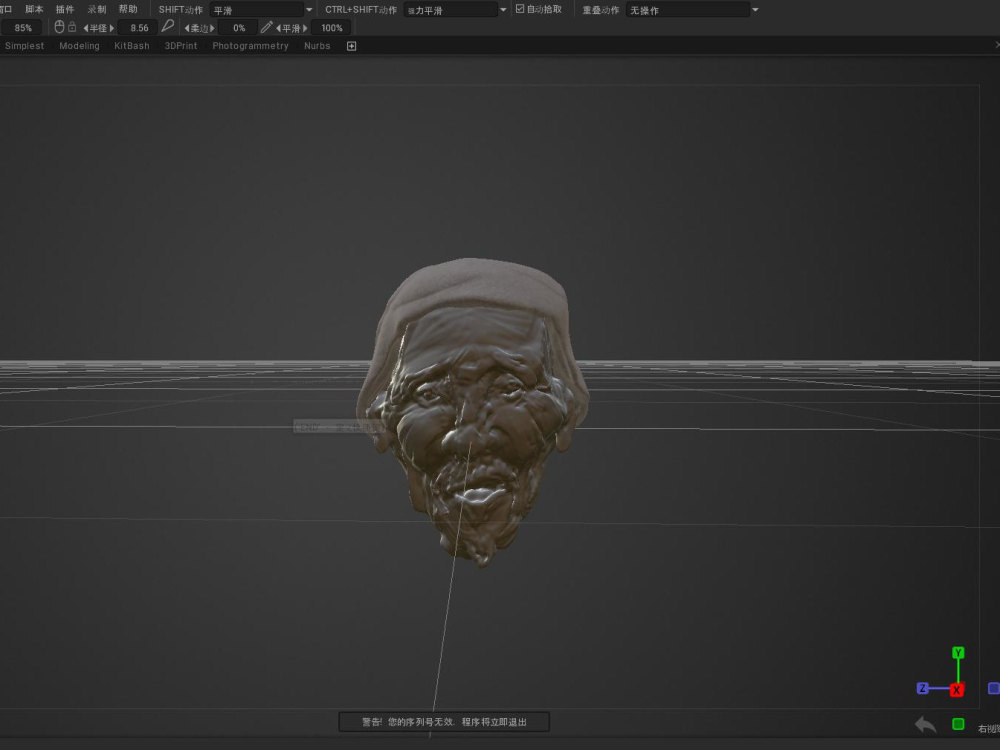This screenshot has width=1000, height=750.
Task: Switch to the Simplest tab
Action: (x=24, y=46)
